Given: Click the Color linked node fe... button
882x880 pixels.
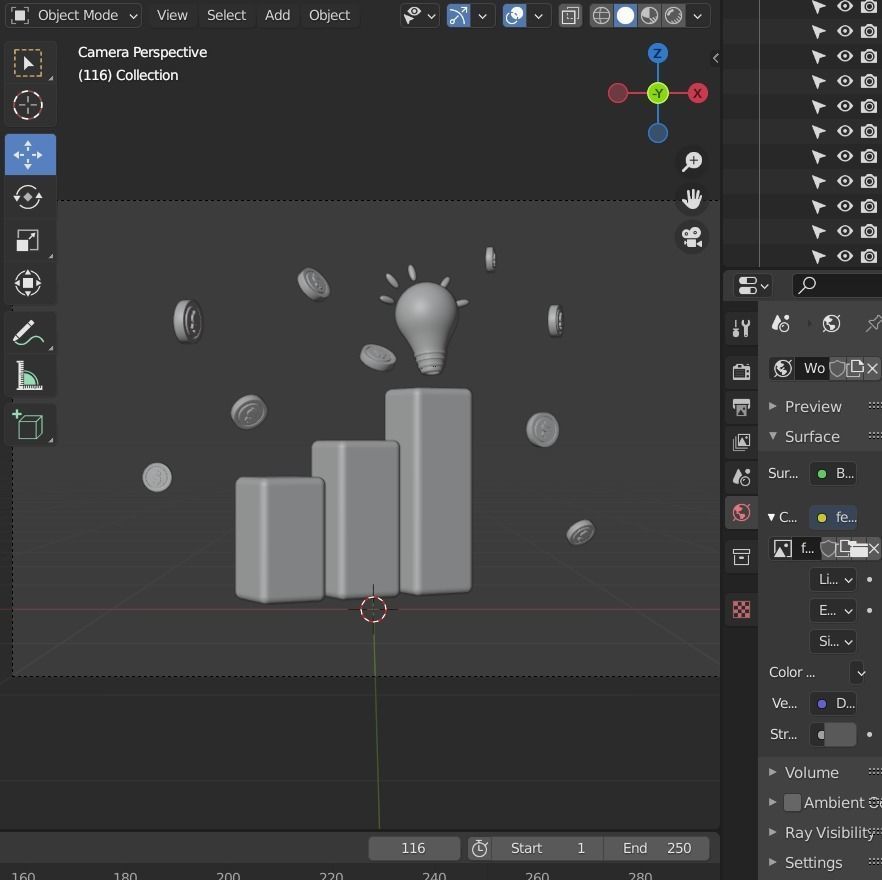Looking at the screenshot, I should (x=834, y=517).
